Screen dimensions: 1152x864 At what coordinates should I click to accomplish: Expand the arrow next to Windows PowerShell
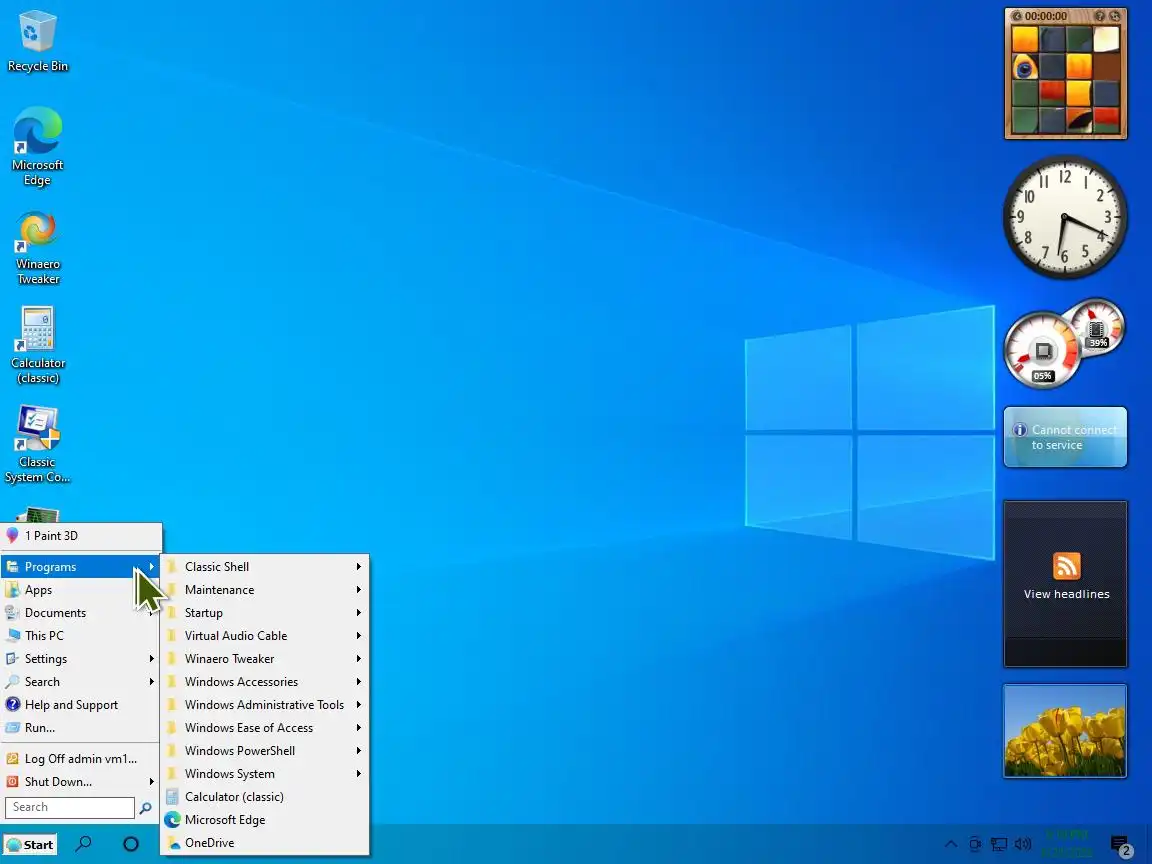(x=359, y=750)
